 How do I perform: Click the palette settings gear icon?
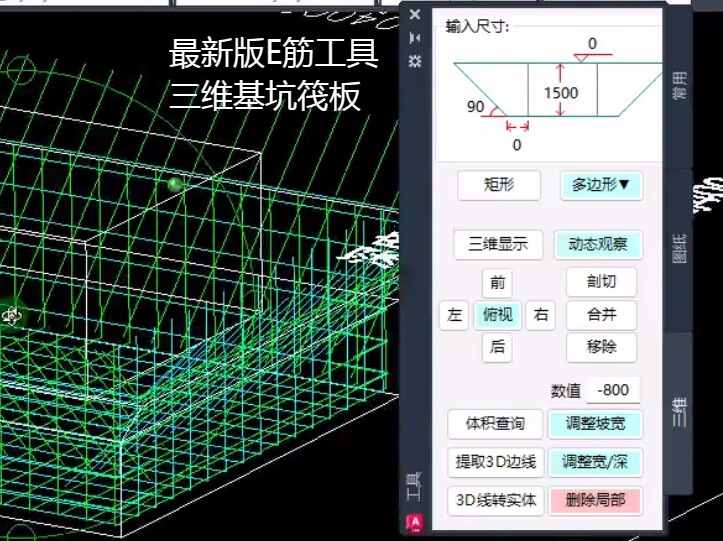point(416,61)
